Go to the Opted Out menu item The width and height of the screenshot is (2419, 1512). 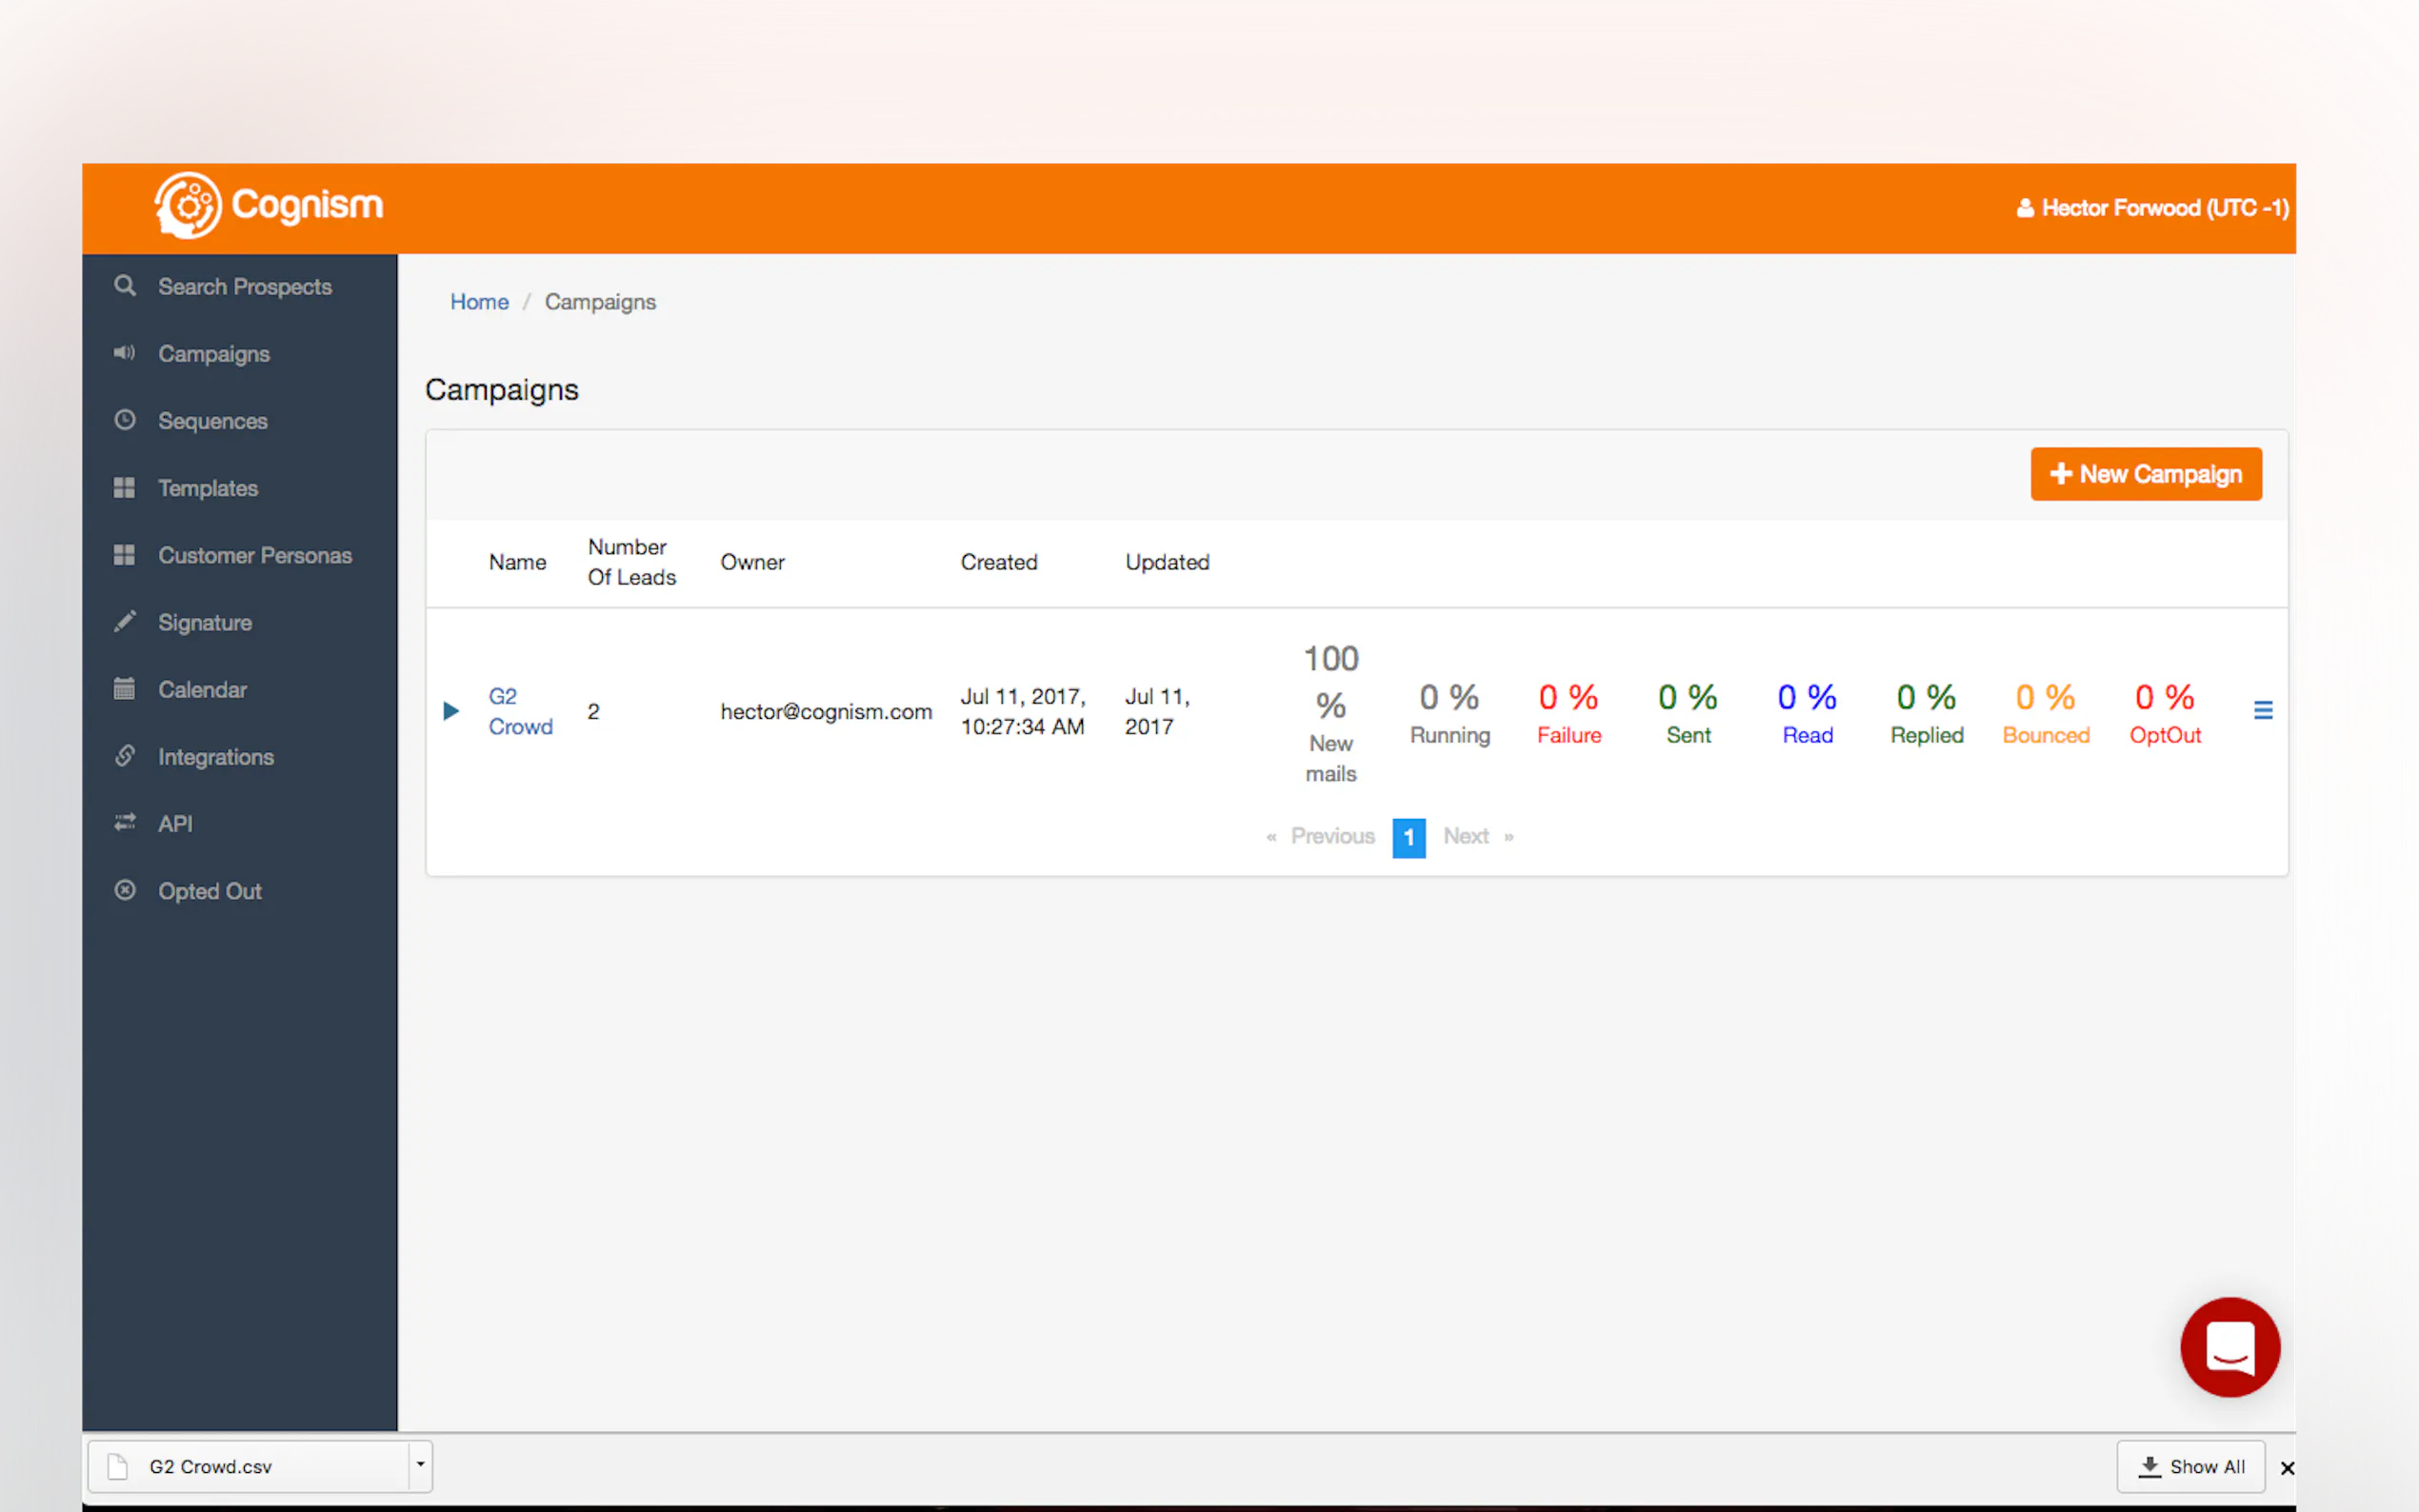pos(209,891)
